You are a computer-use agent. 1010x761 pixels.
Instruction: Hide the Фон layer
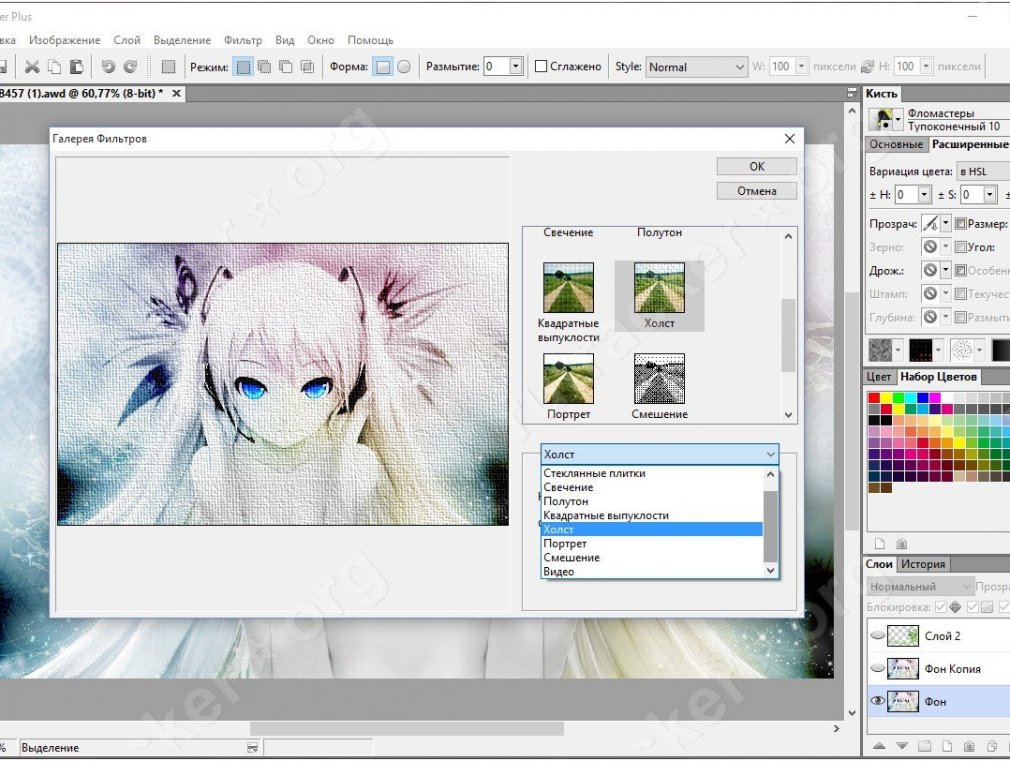[x=877, y=701]
